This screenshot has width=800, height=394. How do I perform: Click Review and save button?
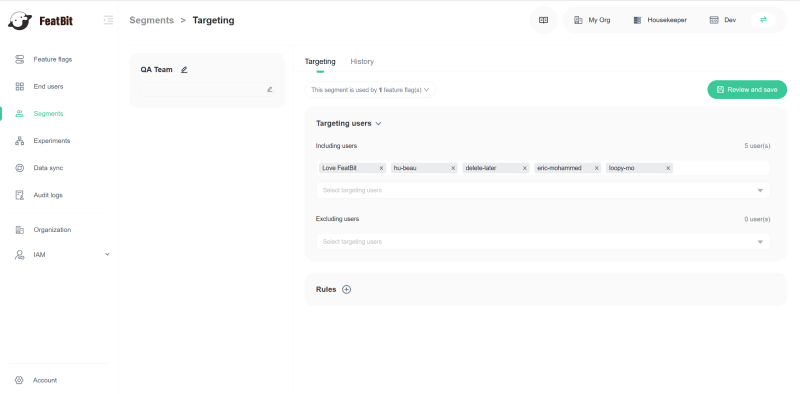point(747,89)
